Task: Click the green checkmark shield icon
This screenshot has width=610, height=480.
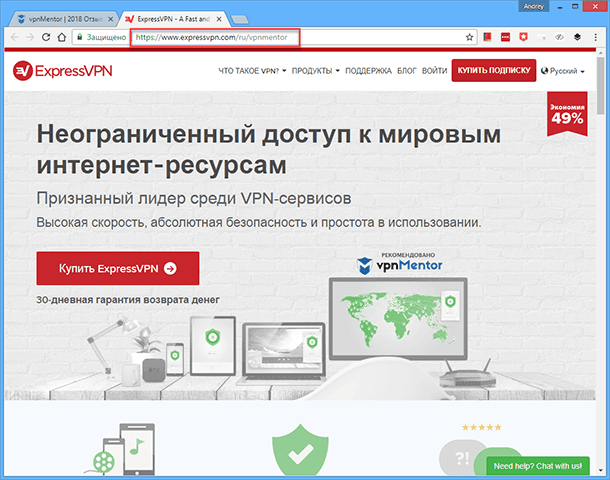Action: [x=300, y=450]
